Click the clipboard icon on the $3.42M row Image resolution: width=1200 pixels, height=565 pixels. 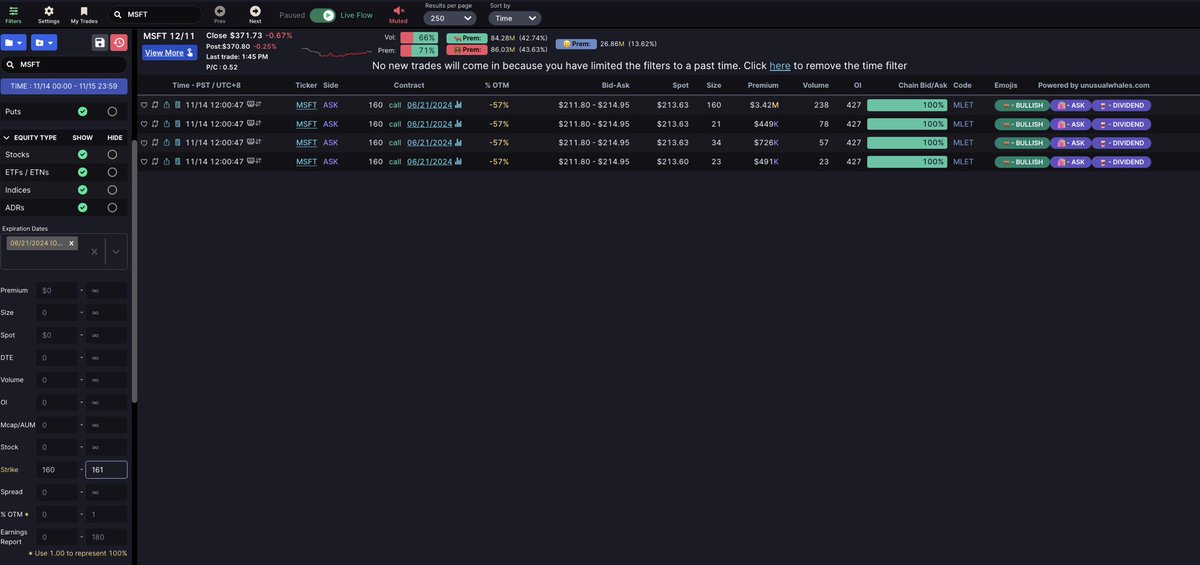(178, 105)
